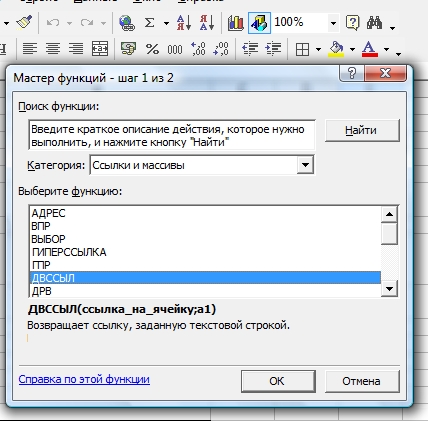Screen dimensions: 428x421
Task: Click the AutoSum sigma icon
Action: point(149,23)
